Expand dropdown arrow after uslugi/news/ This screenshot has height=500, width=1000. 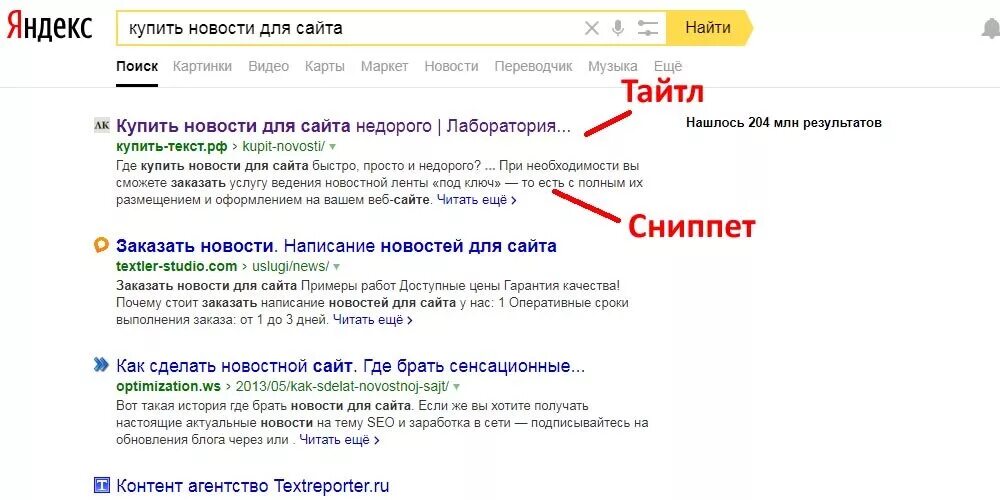coord(336,267)
